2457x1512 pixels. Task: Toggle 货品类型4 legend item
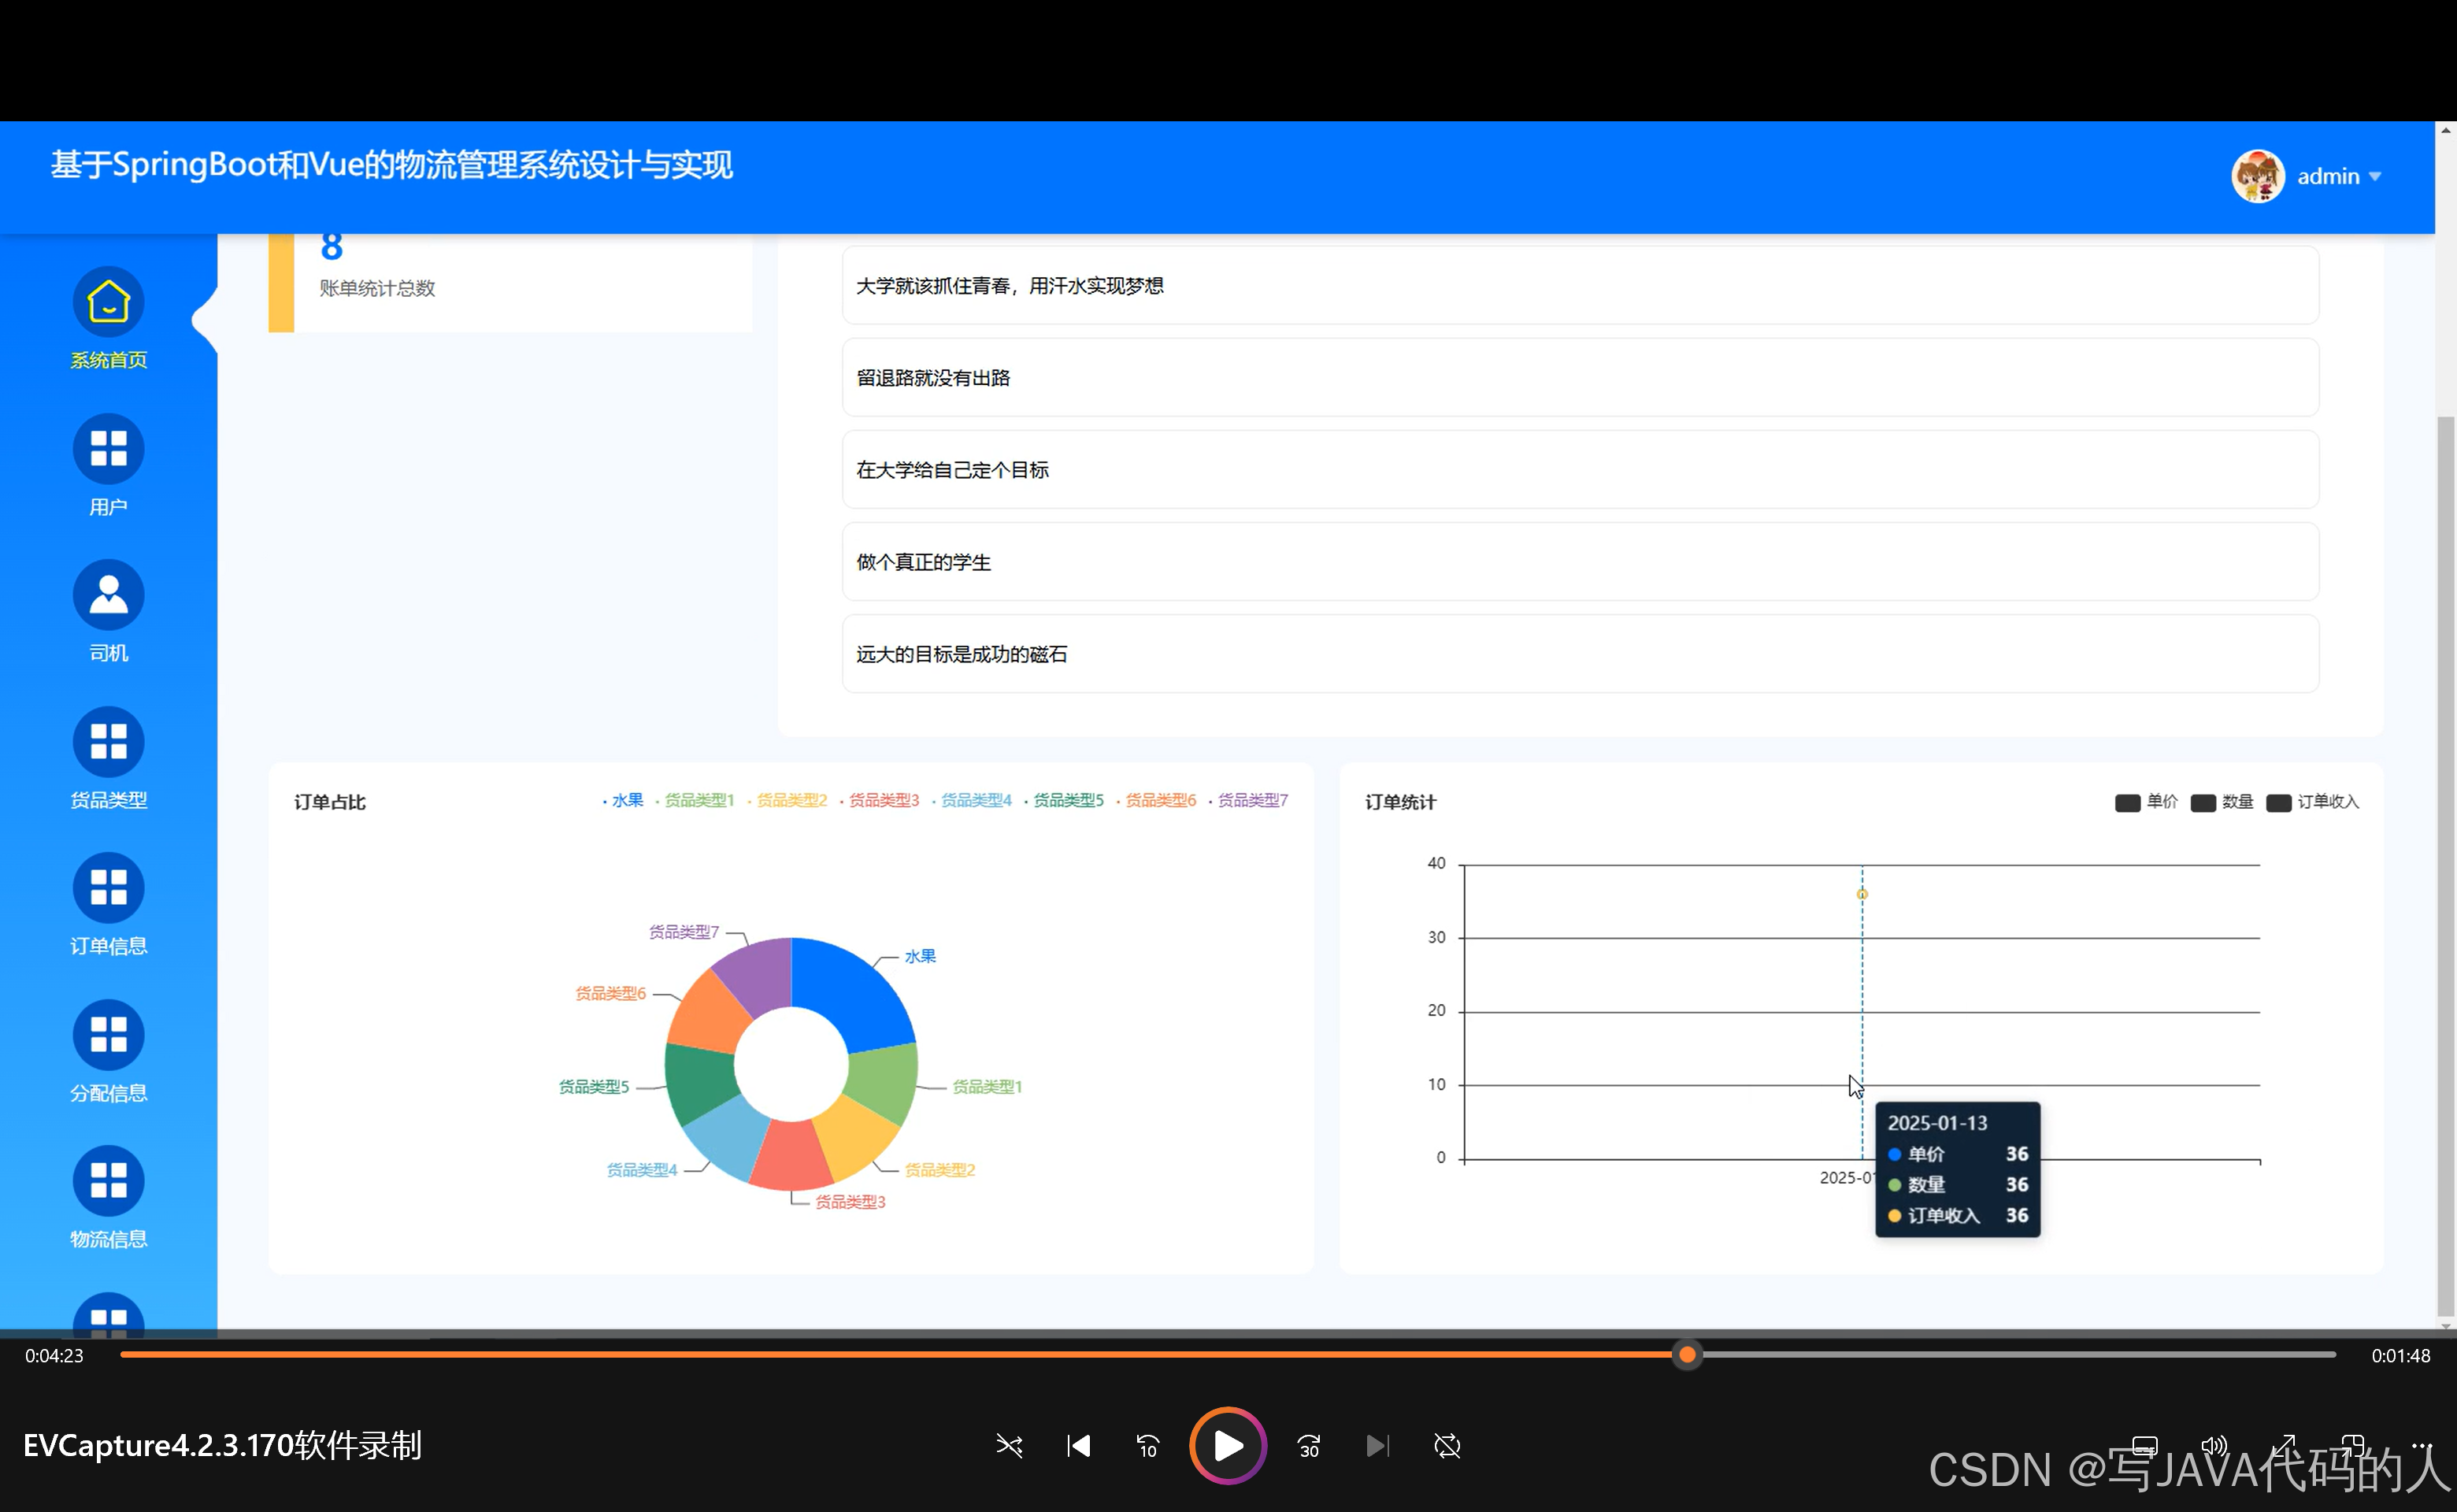coord(972,800)
